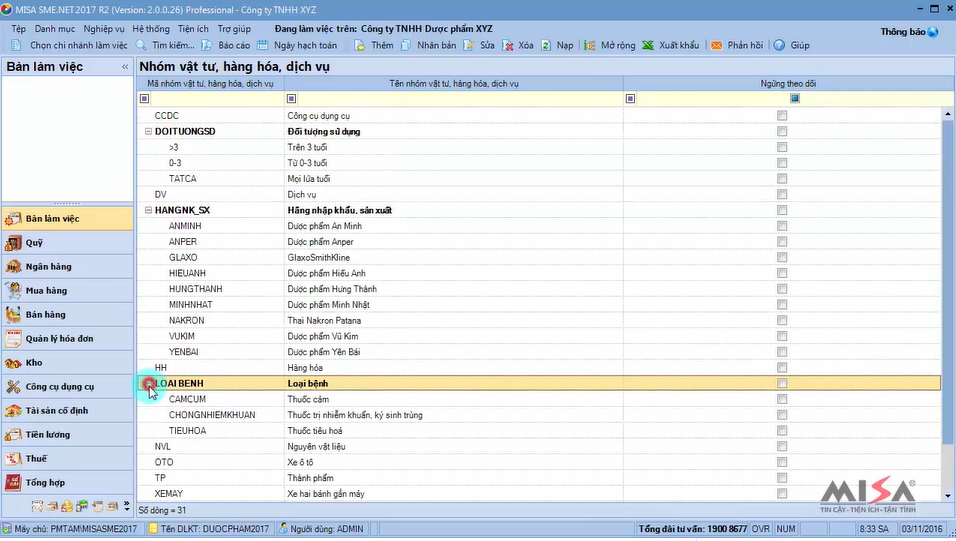Image resolution: width=956 pixels, height=541 pixels.
Task: Select the Xe ô tô row
Action: [x=539, y=462]
